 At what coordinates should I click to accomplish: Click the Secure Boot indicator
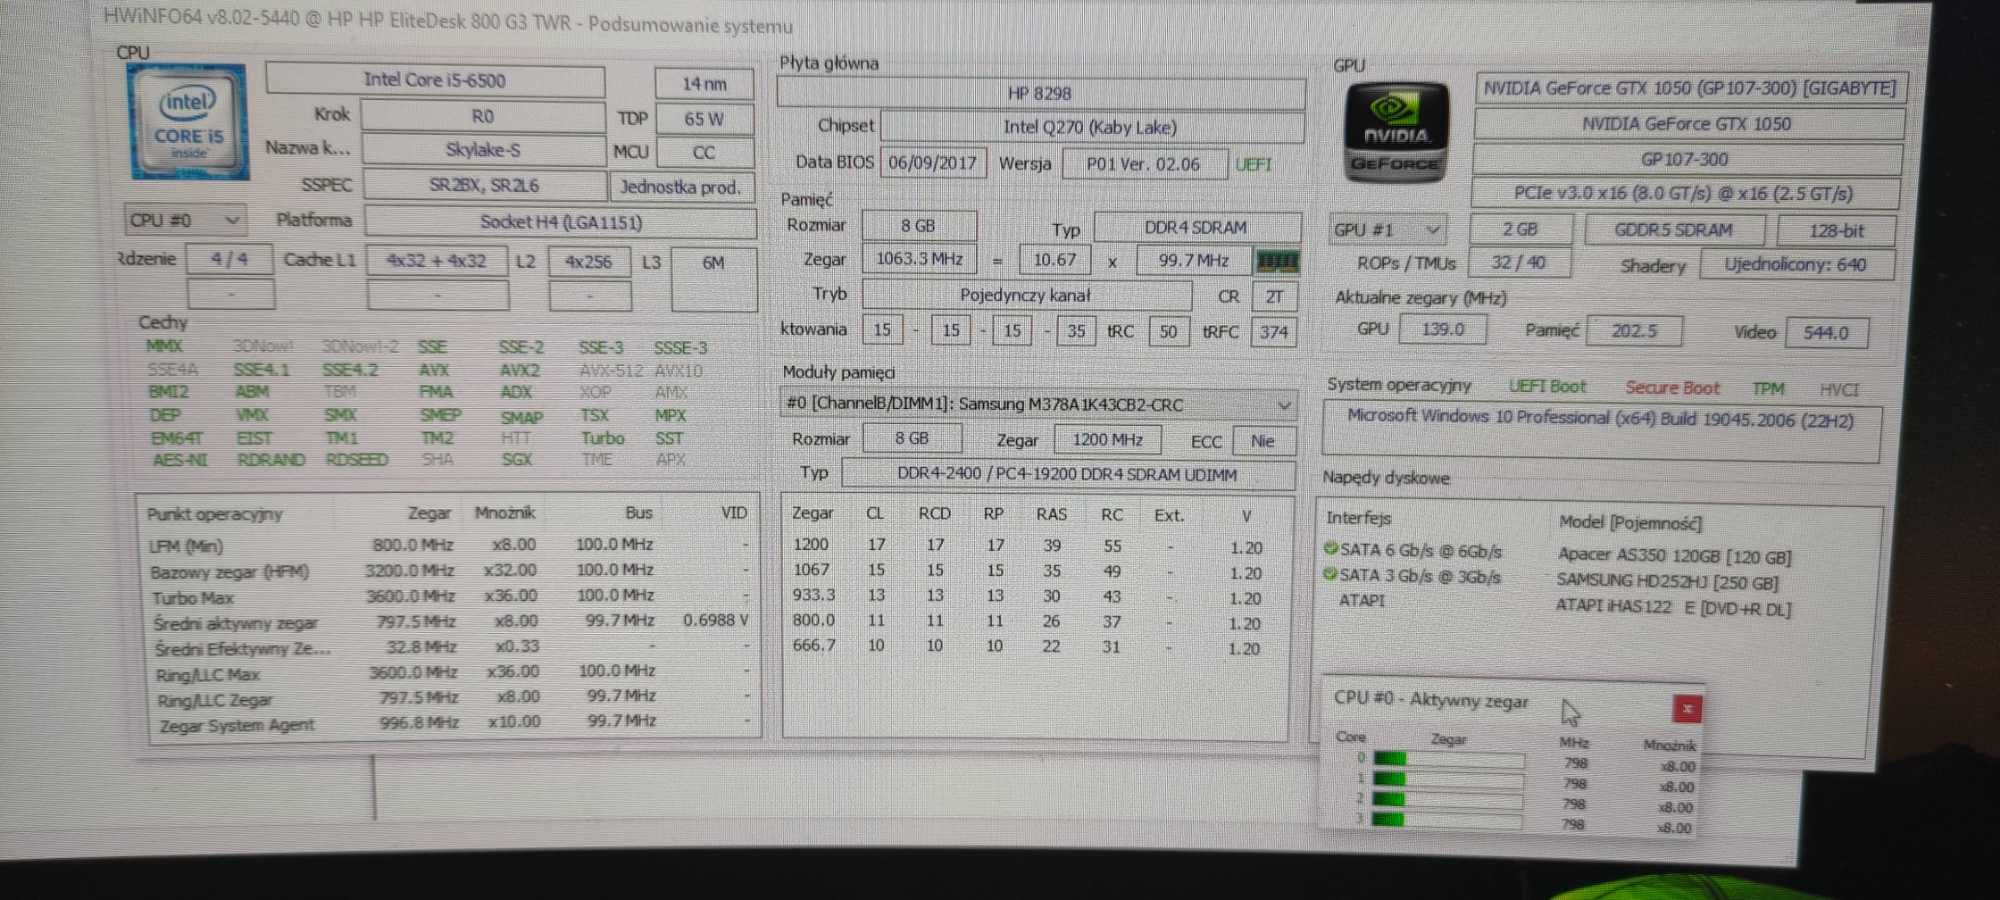tap(1672, 388)
